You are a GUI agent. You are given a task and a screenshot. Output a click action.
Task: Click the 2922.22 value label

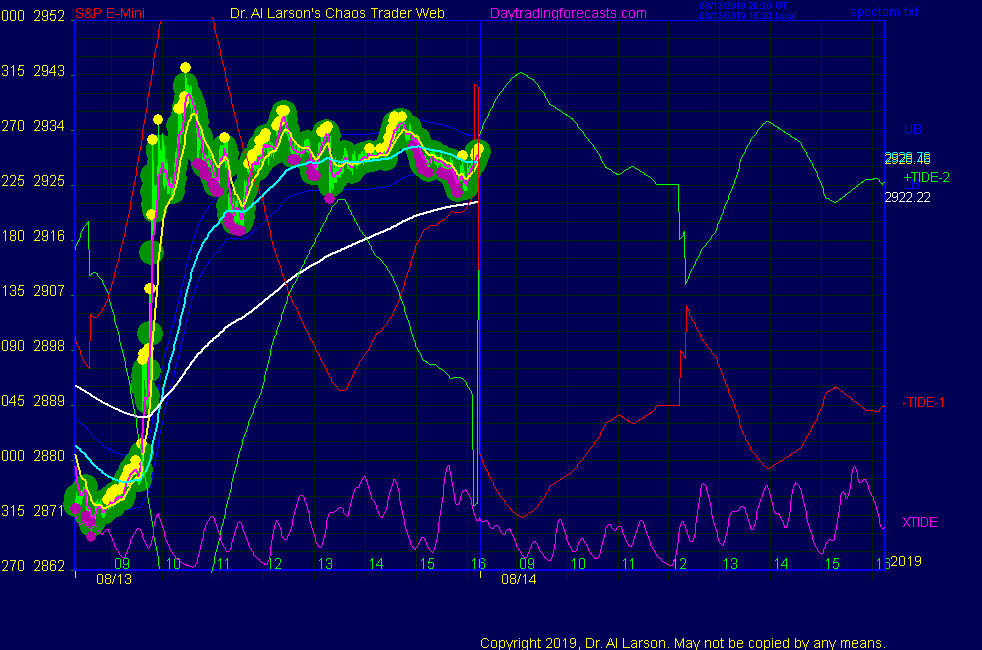point(907,197)
